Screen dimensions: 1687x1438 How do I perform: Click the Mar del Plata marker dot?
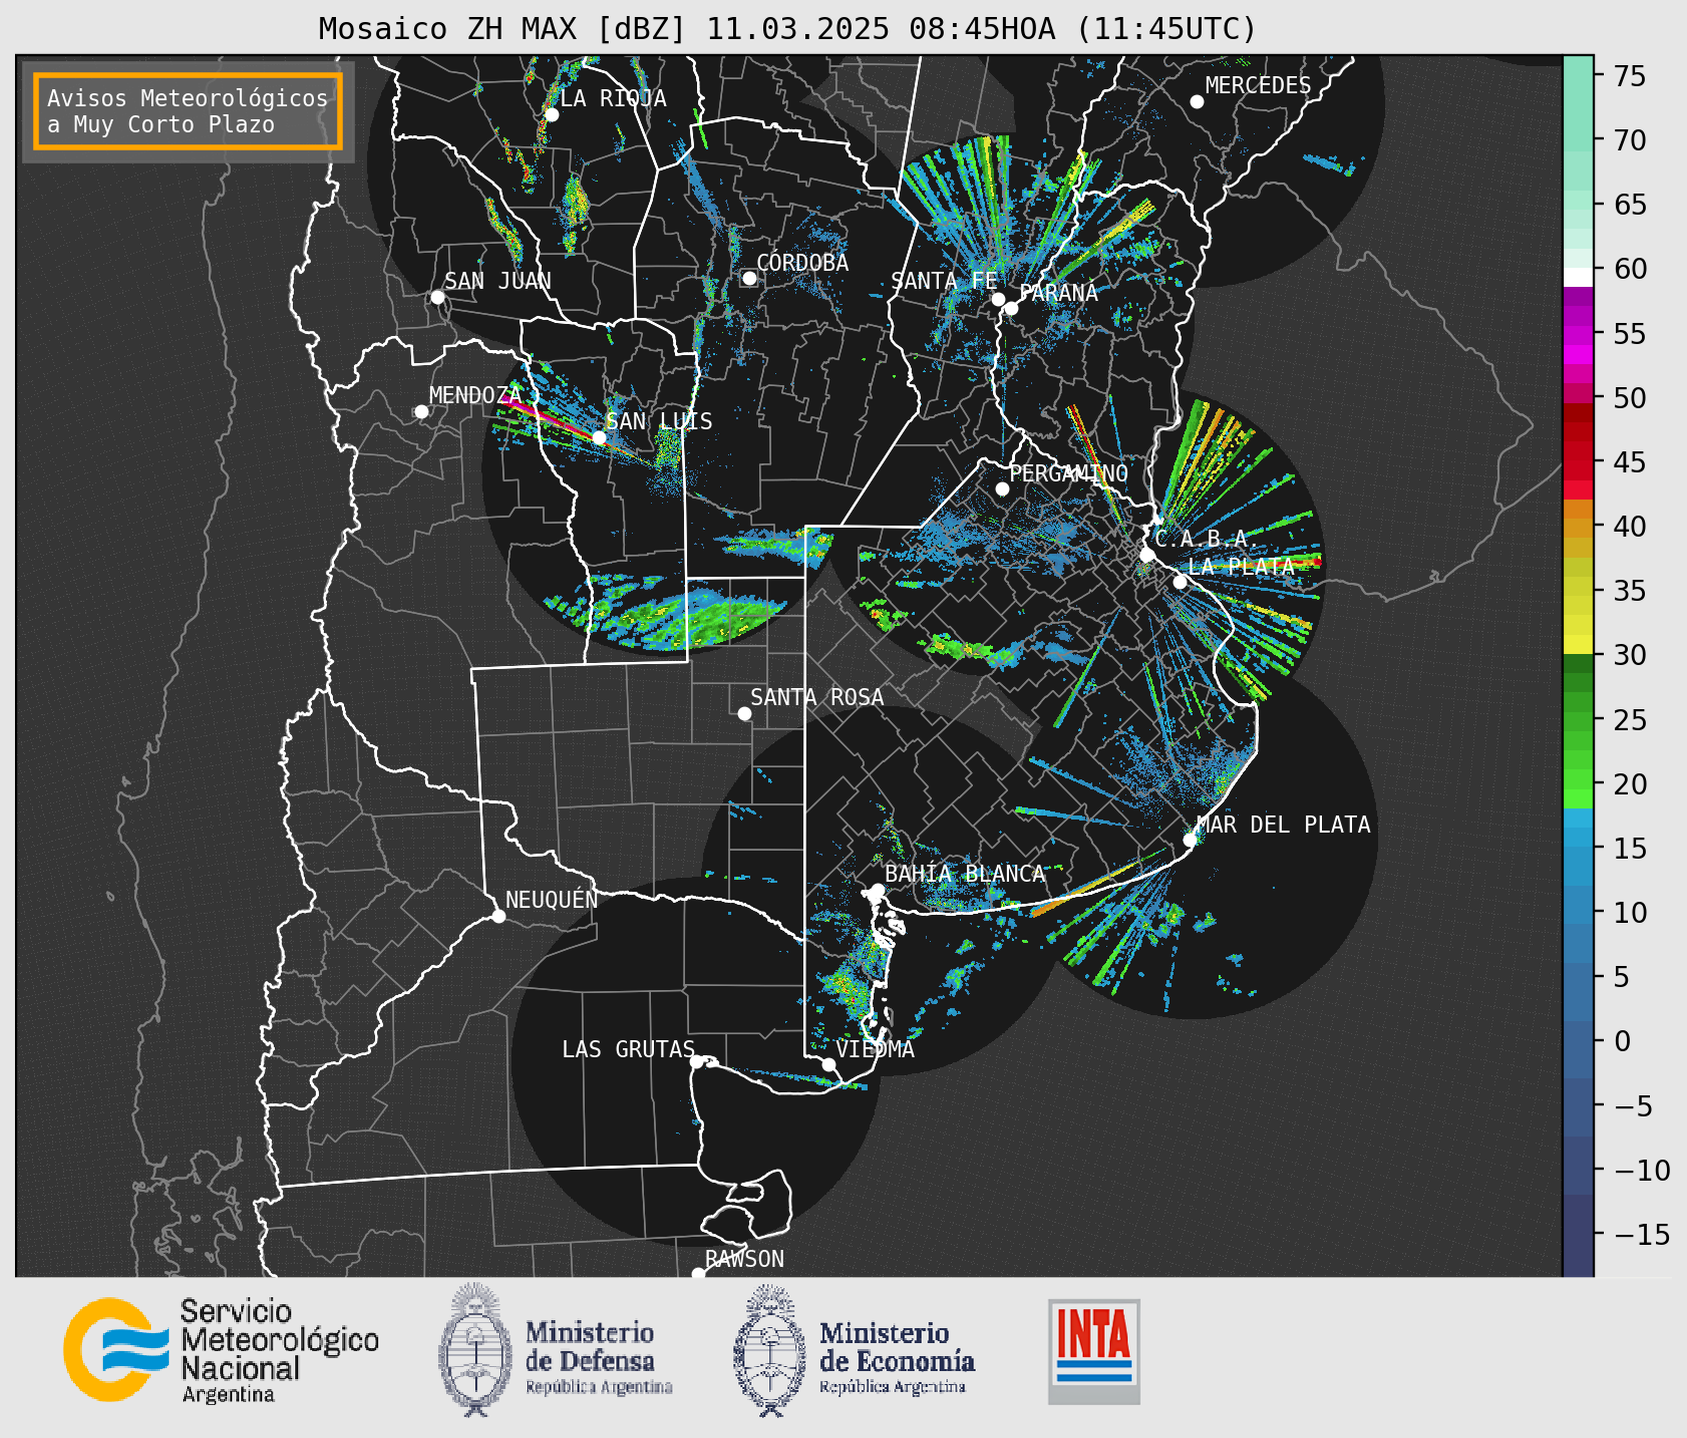pyautogui.click(x=1190, y=840)
